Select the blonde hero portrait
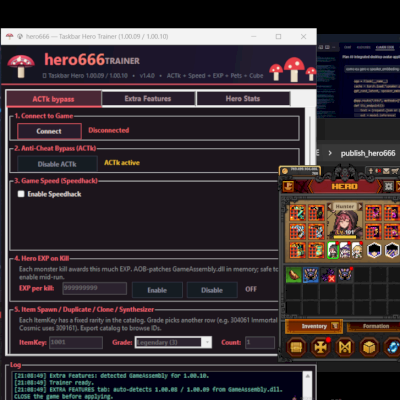Image resolution: width=400 pixels, height=400 pixels. point(357,250)
